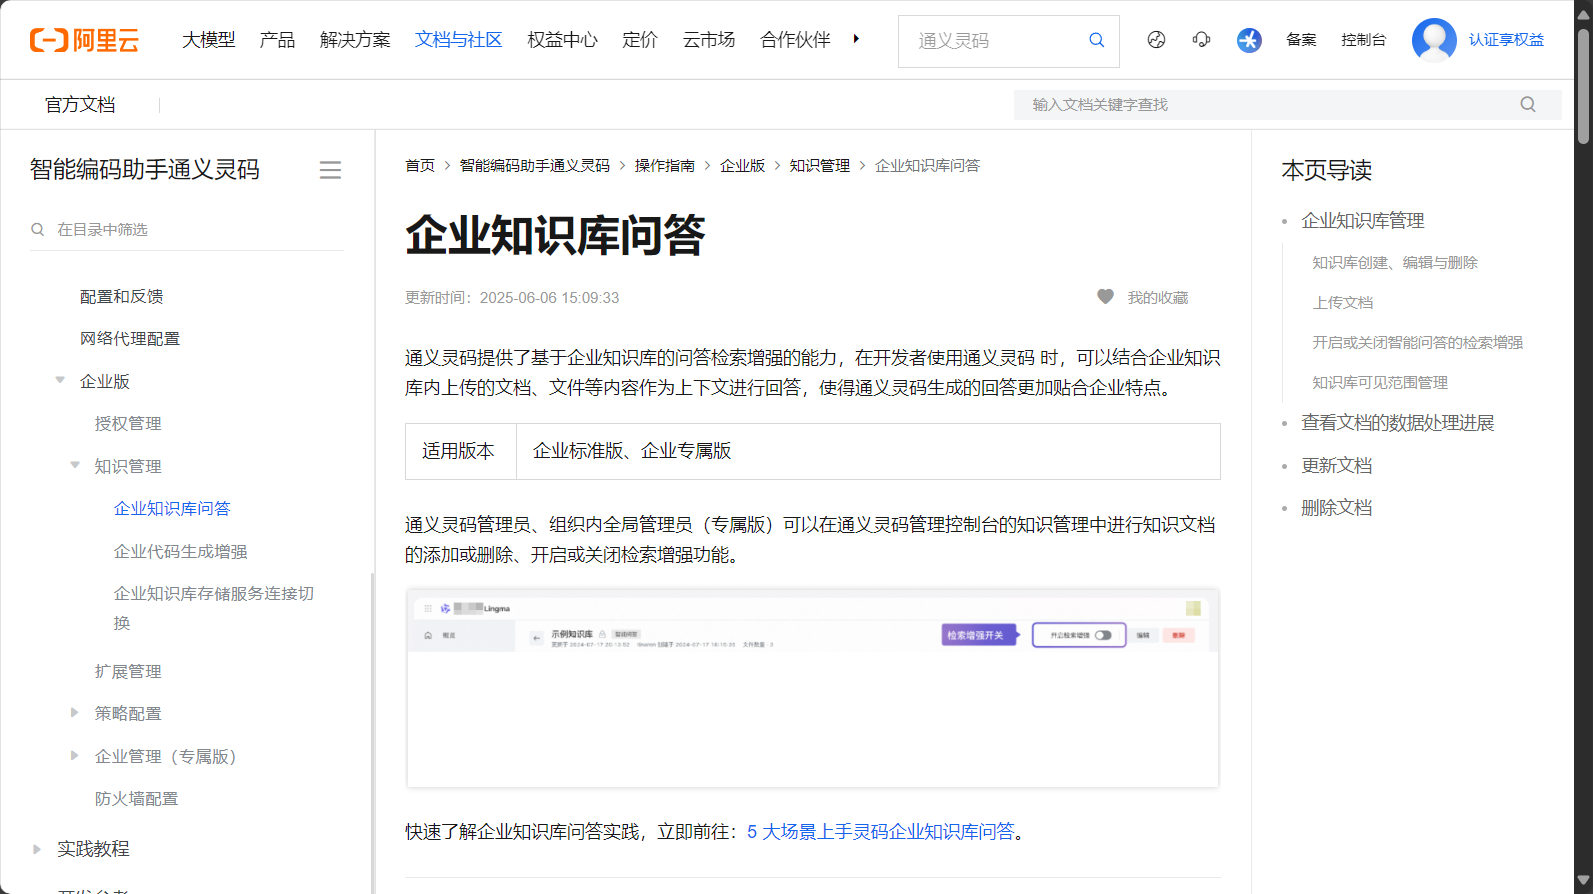Viewport: 1593px width, 894px height.
Task: Open the 权益中心 nav menu
Action: (562, 40)
